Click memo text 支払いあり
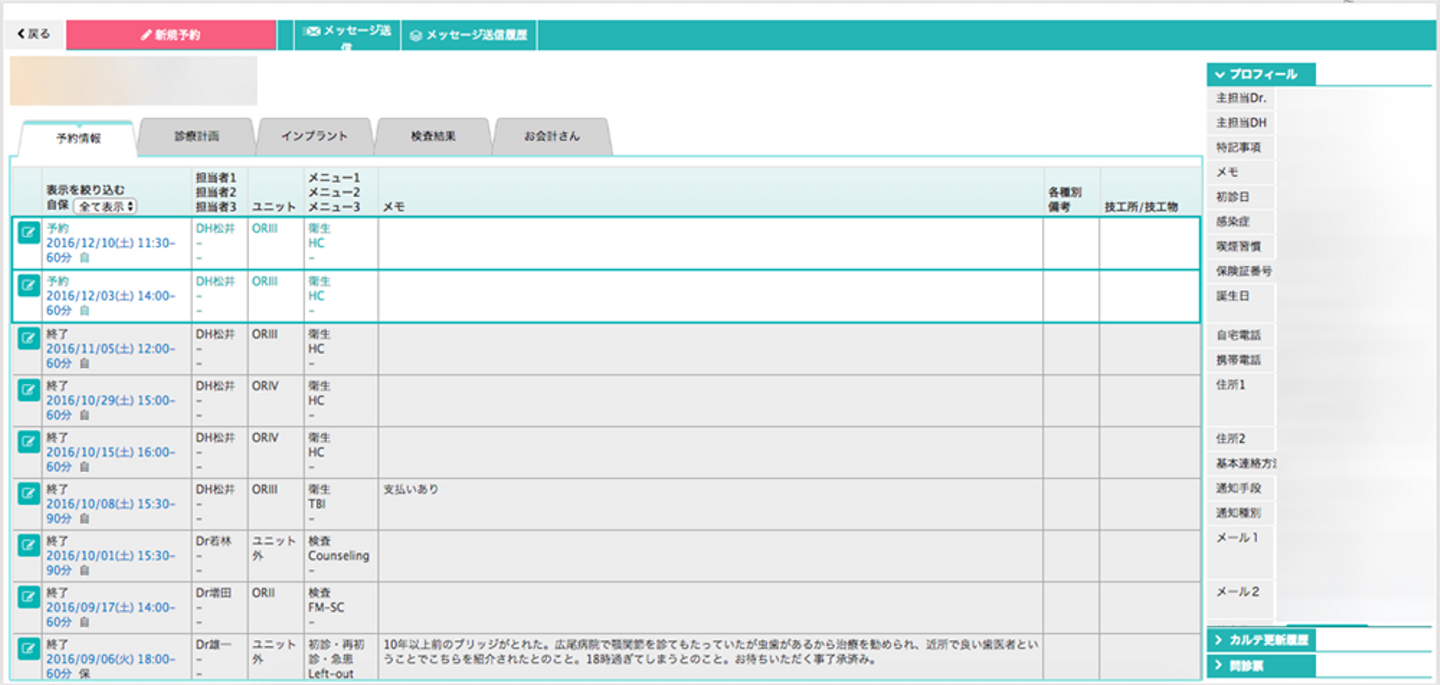Viewport: 1440px width, 685px height. [x=411, y=490]
